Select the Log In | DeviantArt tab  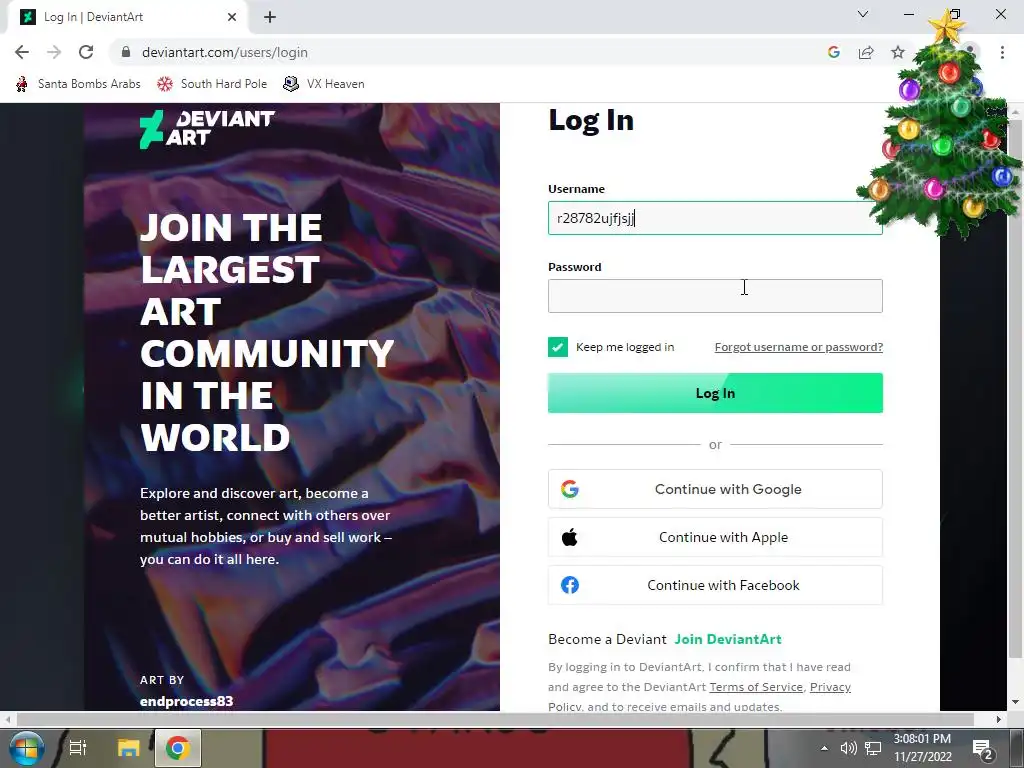coord(127,17)
